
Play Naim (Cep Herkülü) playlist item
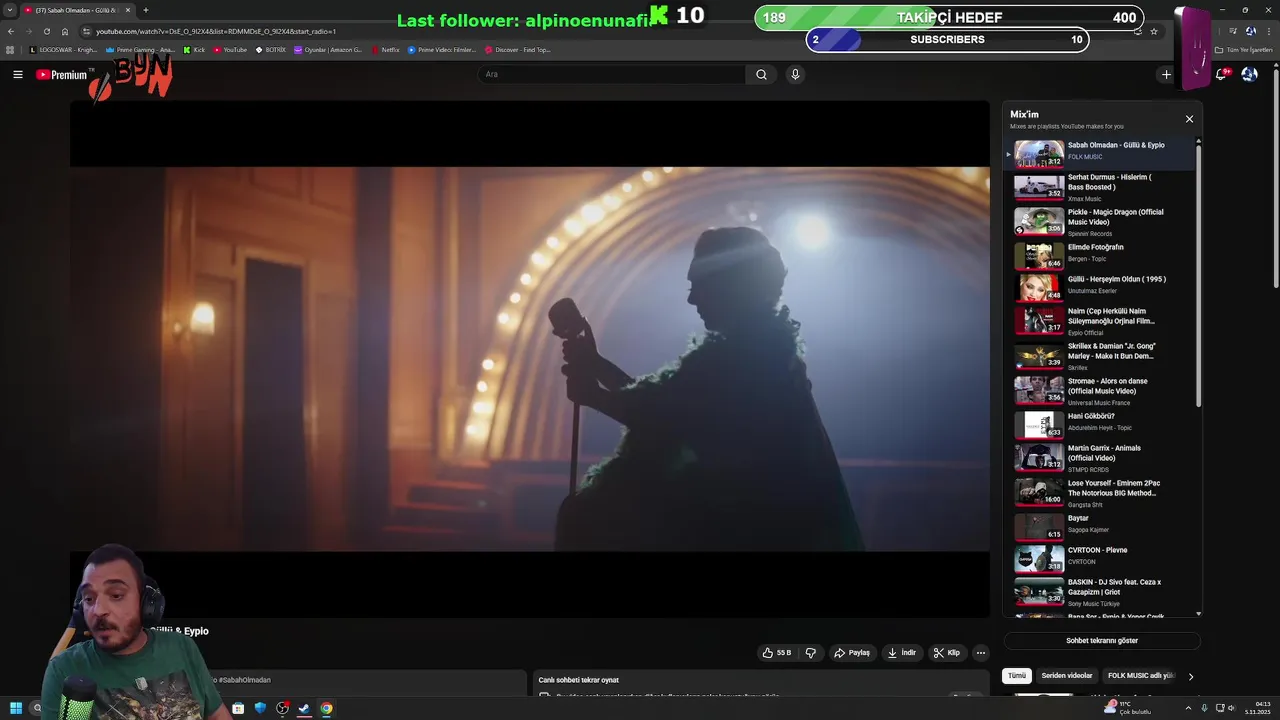pyautogui.click(x=1098, y=321)
